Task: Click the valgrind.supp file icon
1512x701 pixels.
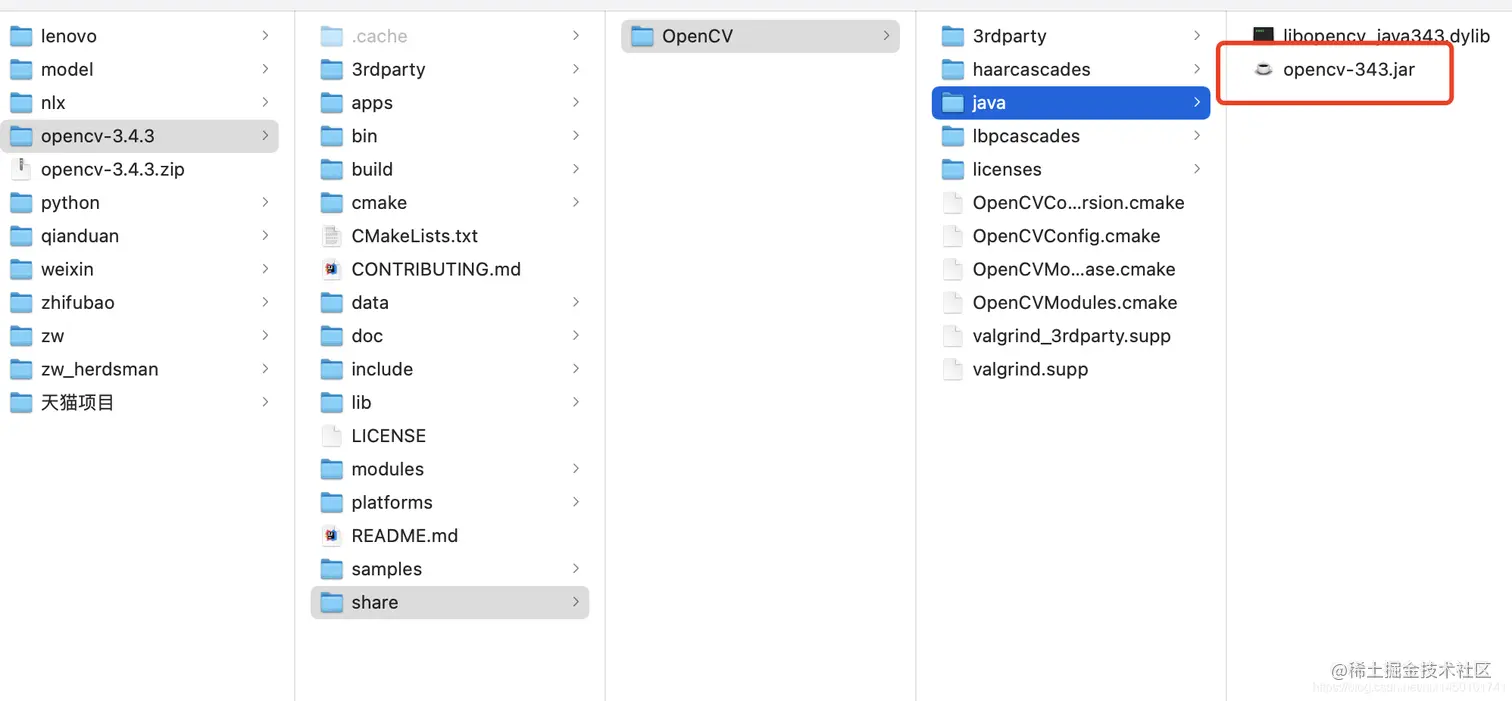Action: (x=953, y=369)
